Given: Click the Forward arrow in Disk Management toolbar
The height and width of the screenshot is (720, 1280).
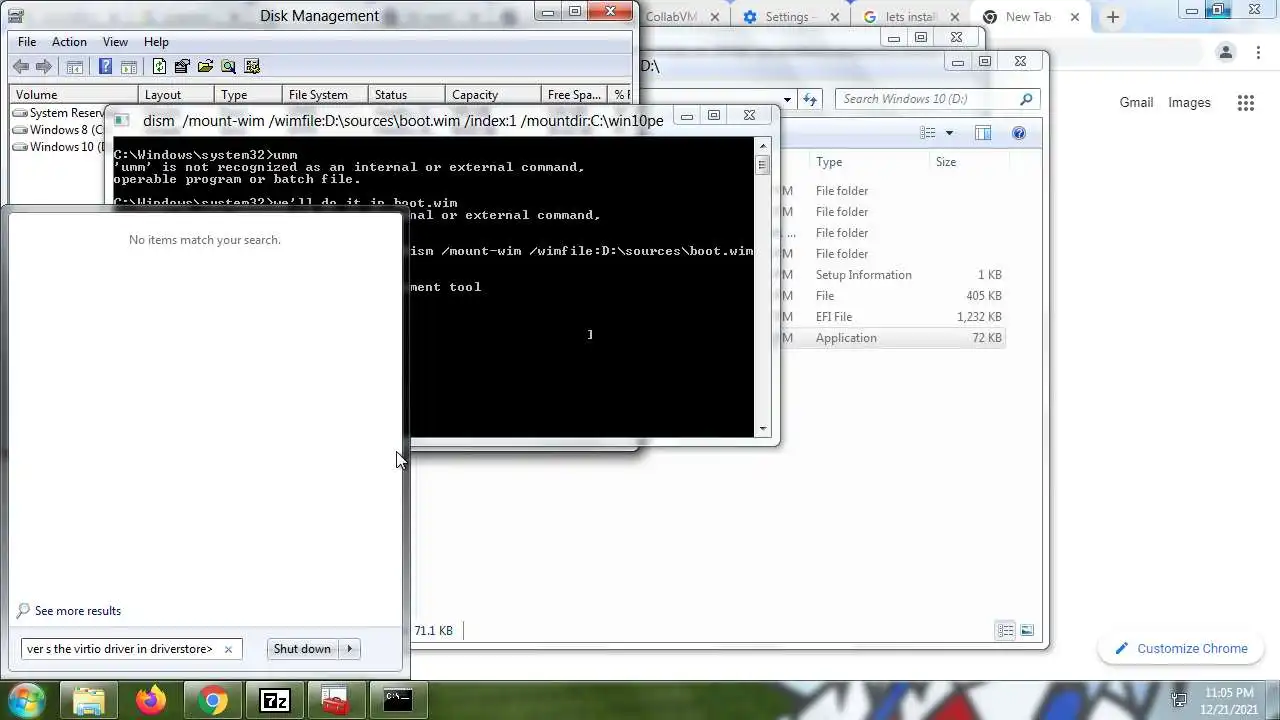Looking at the screenshot, I should click(x=44, y=66).
